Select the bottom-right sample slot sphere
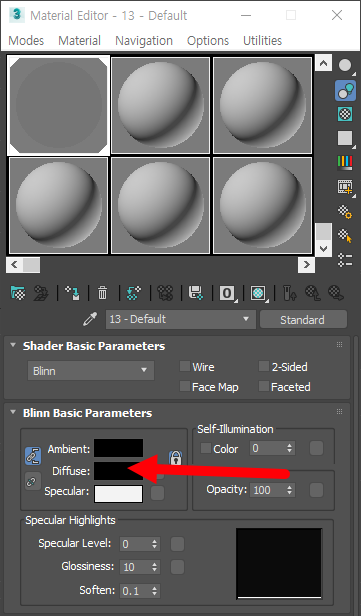 (262, 205)
